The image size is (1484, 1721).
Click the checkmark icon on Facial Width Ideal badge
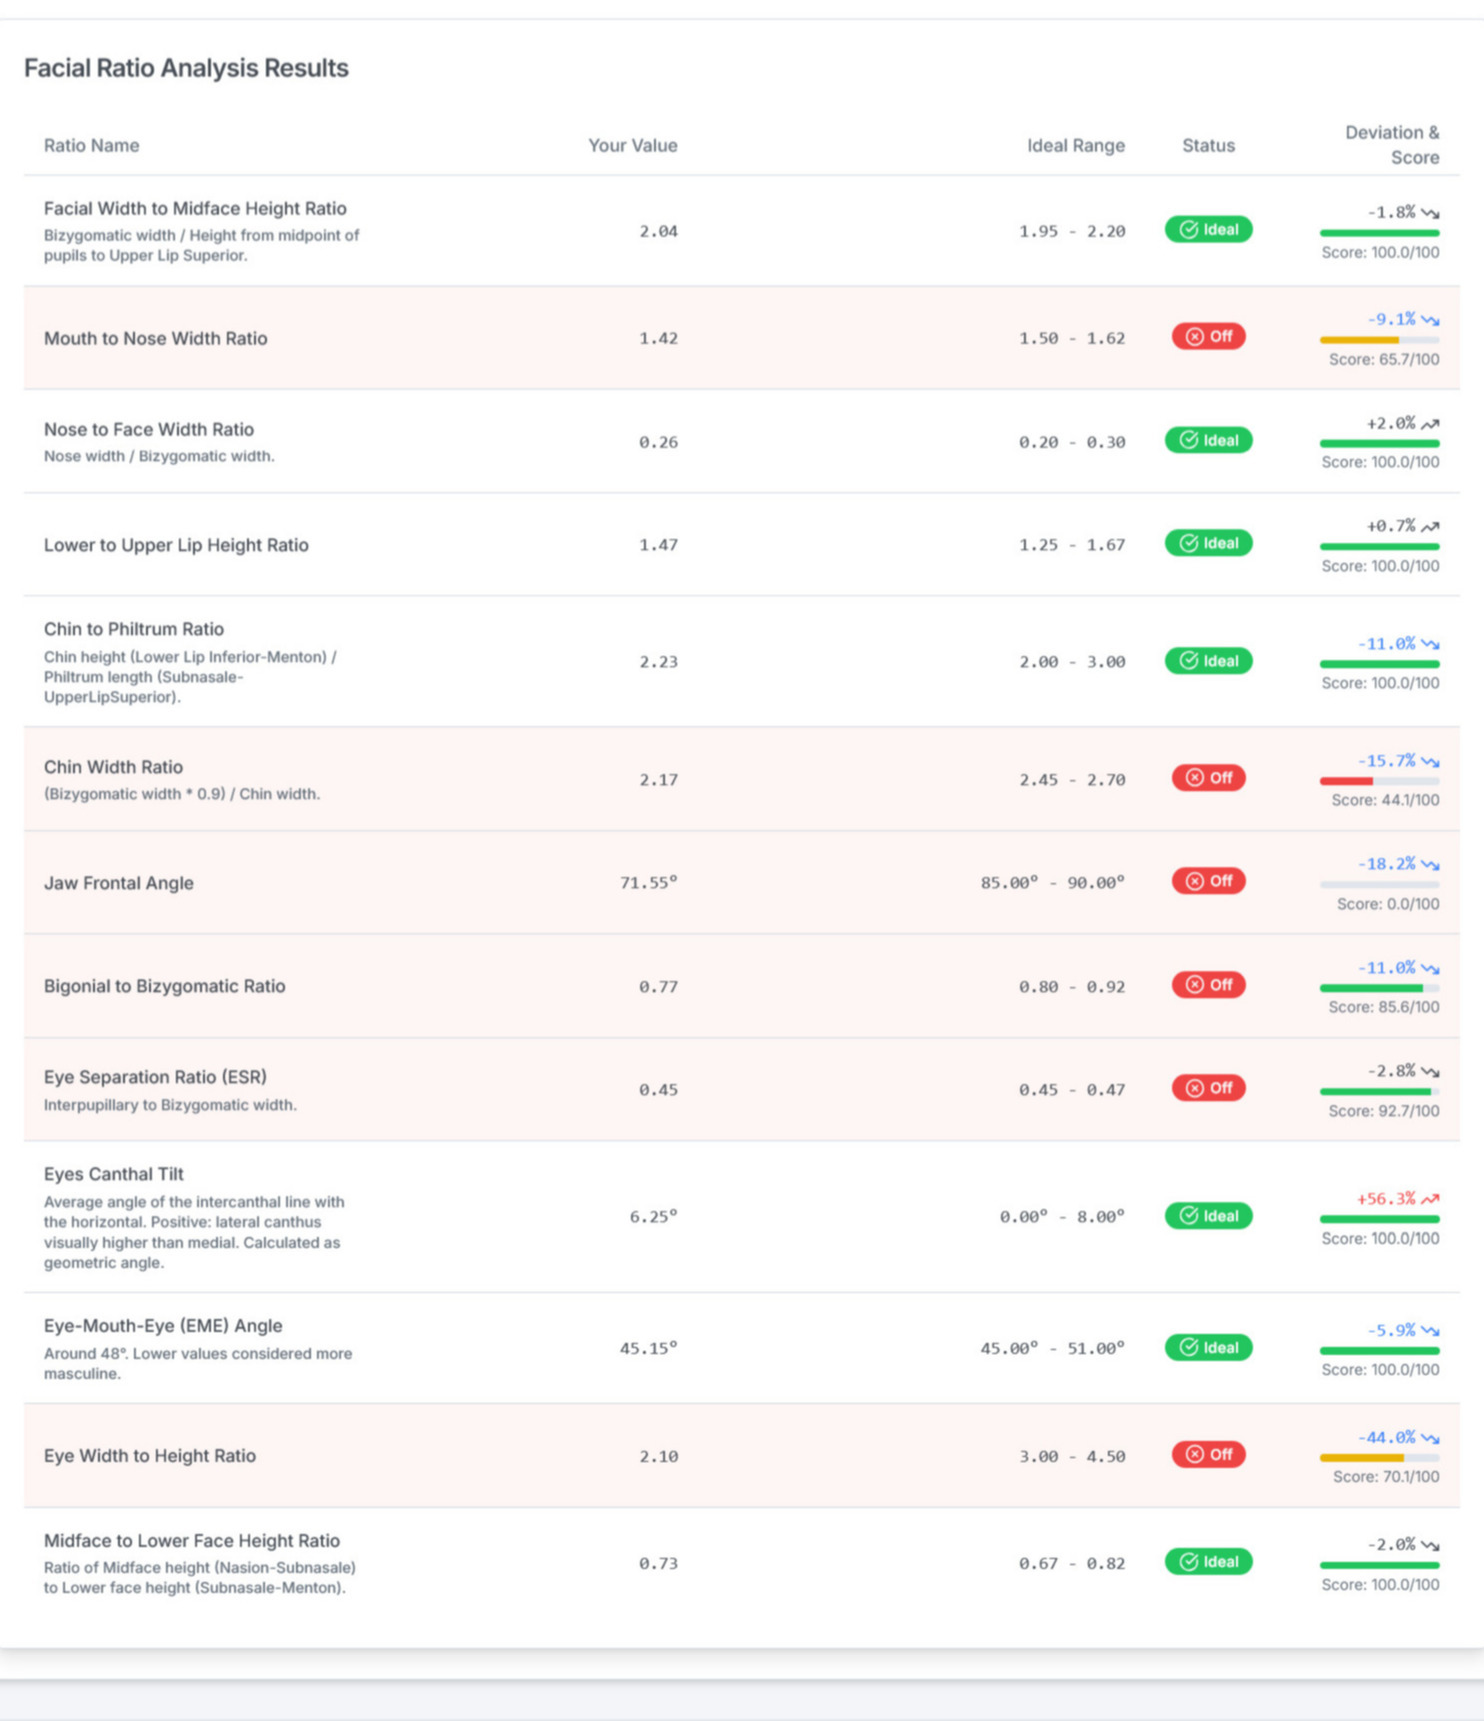pyautogui.click(x=1188, y=230)
